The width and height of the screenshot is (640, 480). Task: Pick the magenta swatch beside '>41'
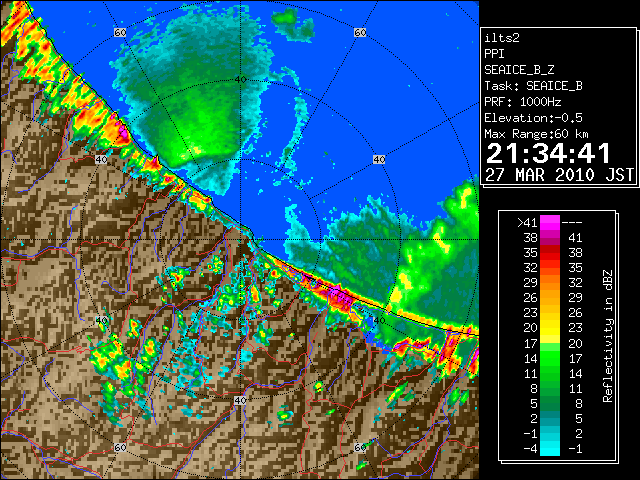550,222
